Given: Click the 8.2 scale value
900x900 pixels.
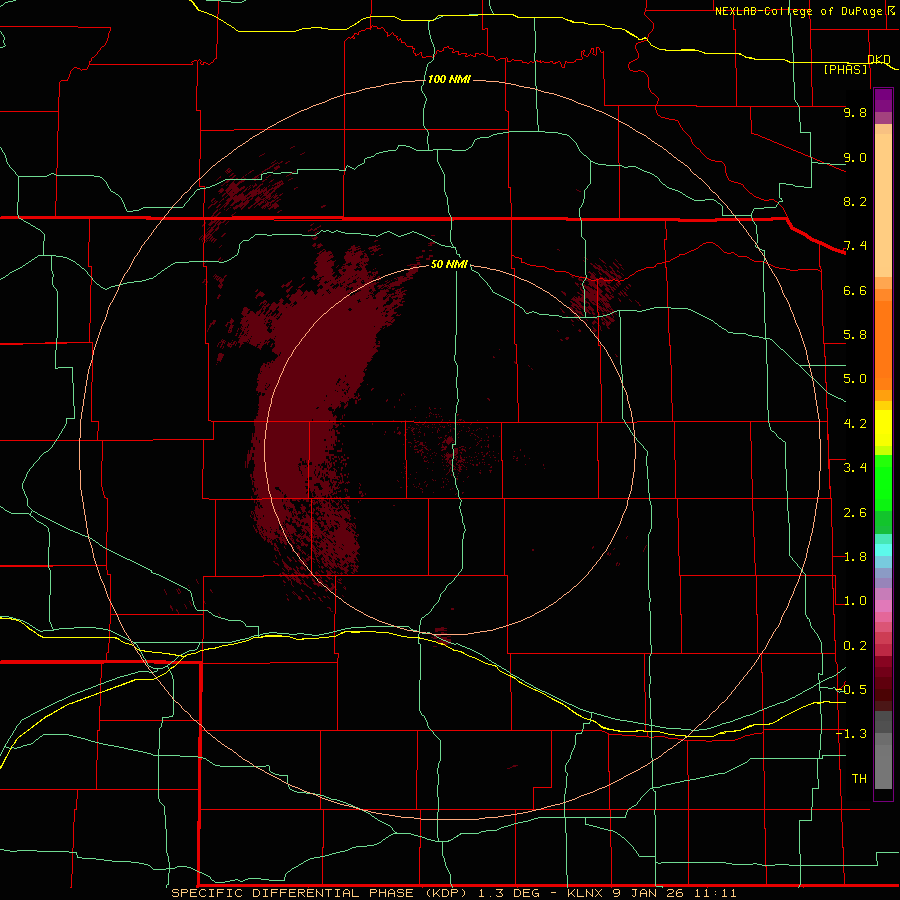Looking at the screenshot, I should [855, 201].
